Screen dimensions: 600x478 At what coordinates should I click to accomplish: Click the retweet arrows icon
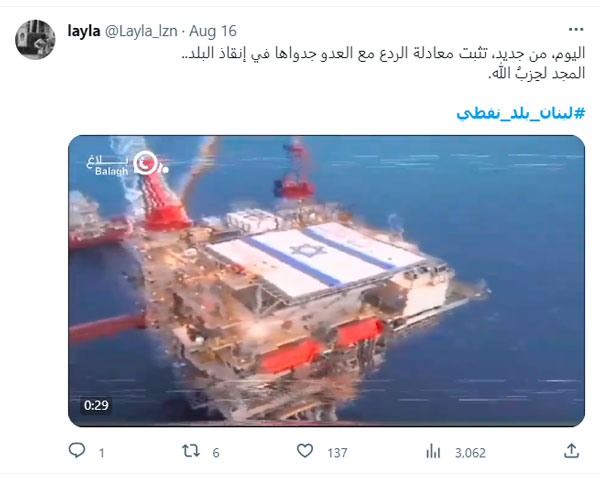click(191, 451)
